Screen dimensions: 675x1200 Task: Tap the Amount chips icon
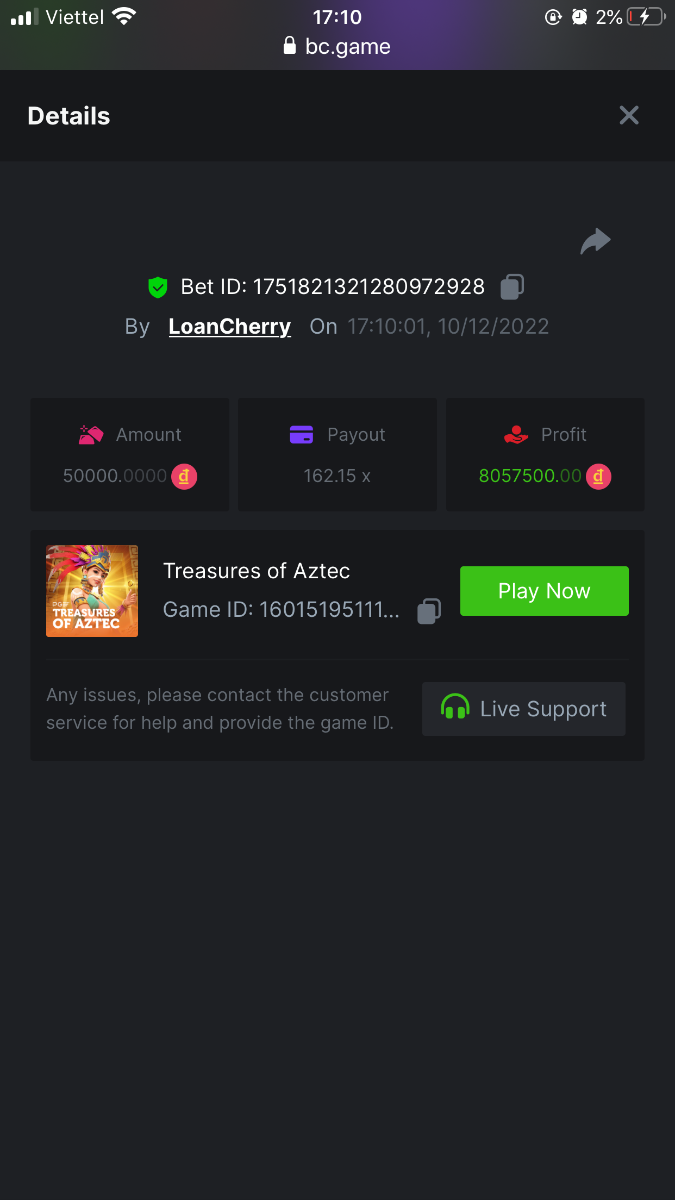click(91, 435)
